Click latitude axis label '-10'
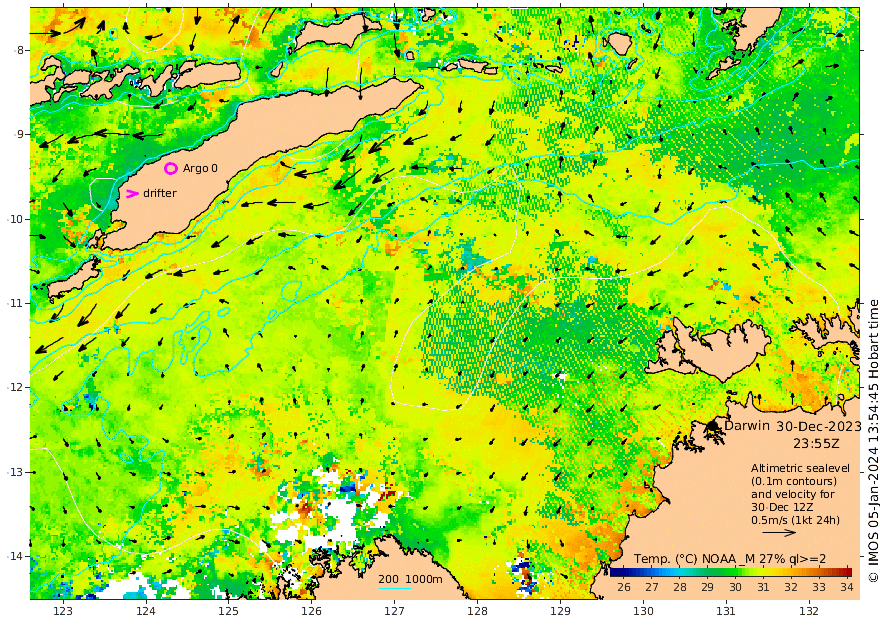 pyautogui.click(x=15, y=219)
